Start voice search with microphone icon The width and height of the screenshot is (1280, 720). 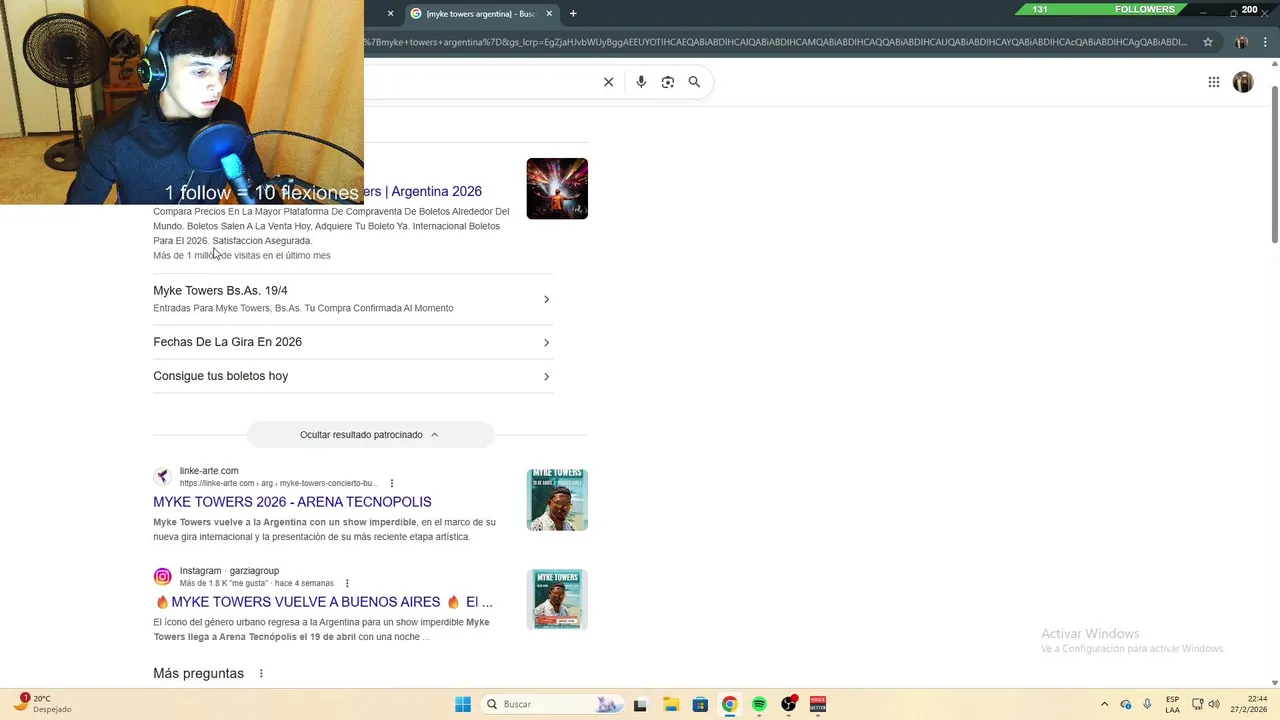(x=641, y=82)
